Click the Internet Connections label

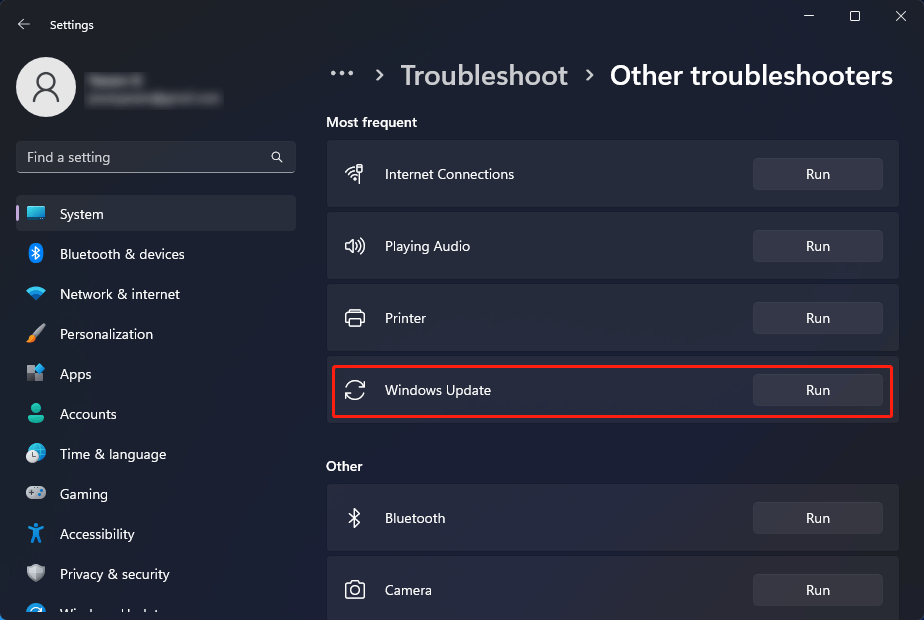449,174
